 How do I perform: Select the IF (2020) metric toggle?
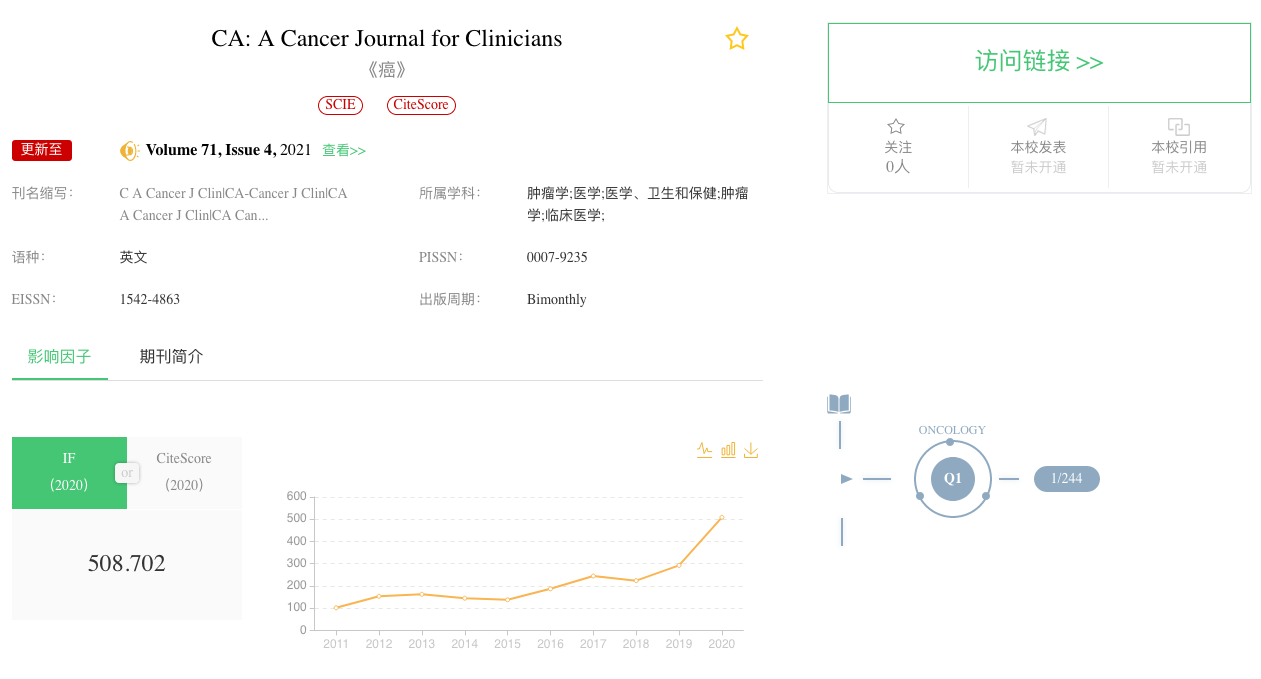69,472
